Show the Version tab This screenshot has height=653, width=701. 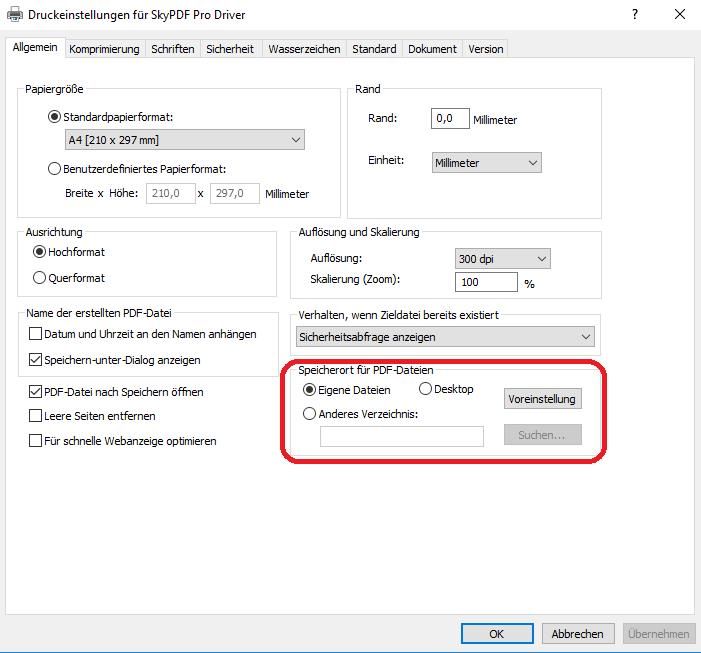point(486,49)
